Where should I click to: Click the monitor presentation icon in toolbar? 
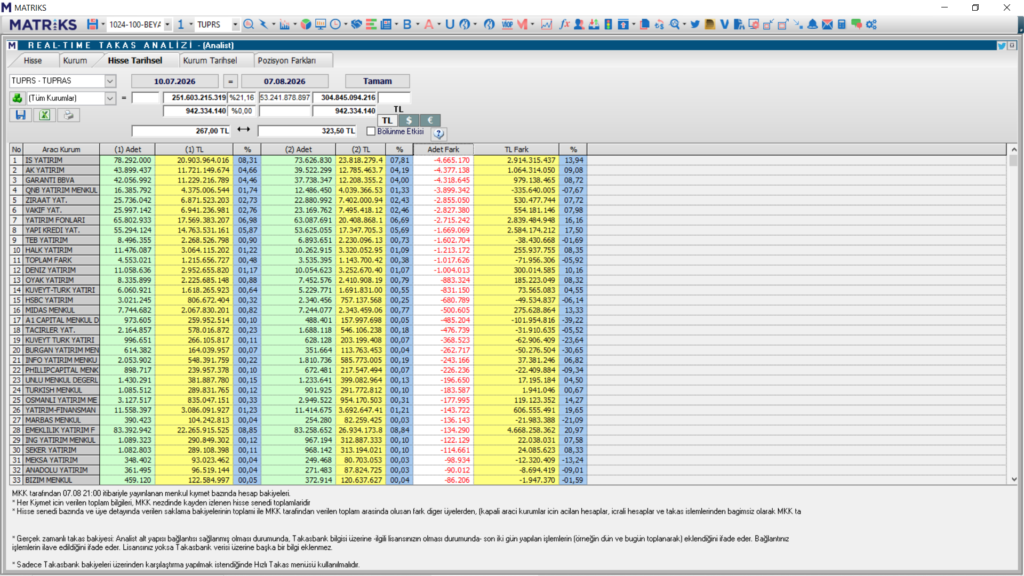[321, 24]
